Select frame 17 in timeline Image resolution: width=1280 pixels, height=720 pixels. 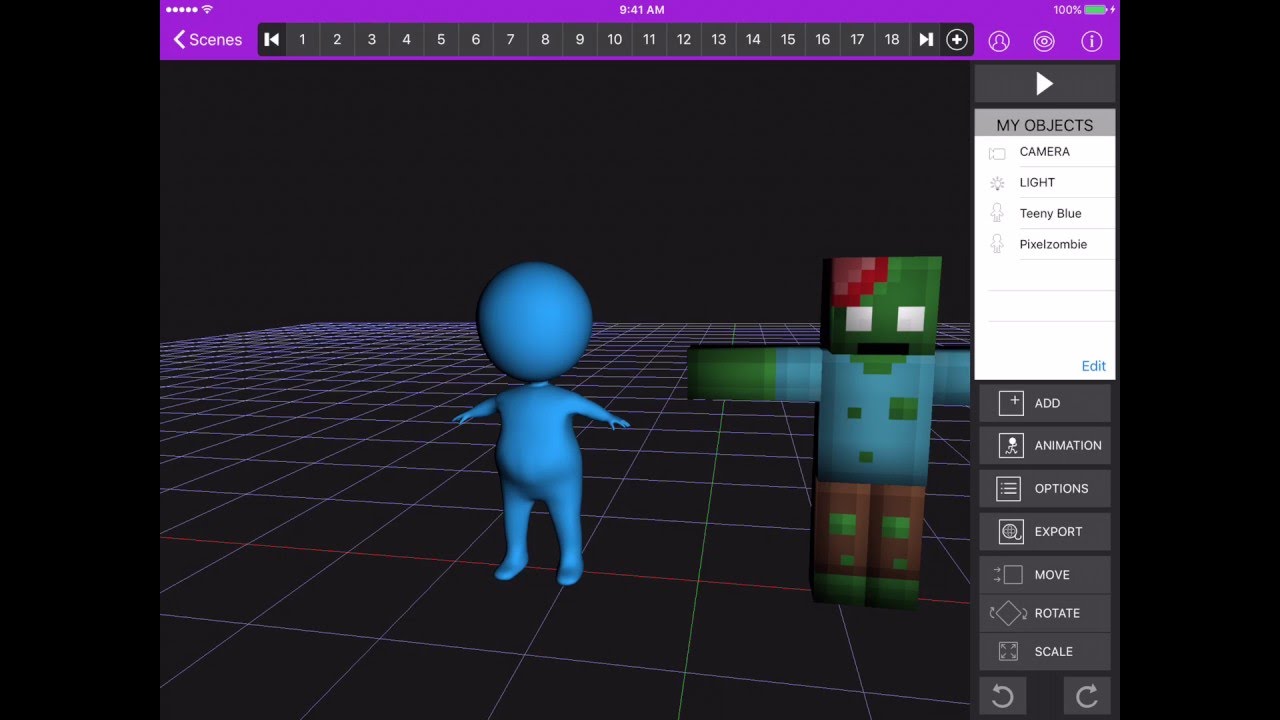[x=857, y=39]
